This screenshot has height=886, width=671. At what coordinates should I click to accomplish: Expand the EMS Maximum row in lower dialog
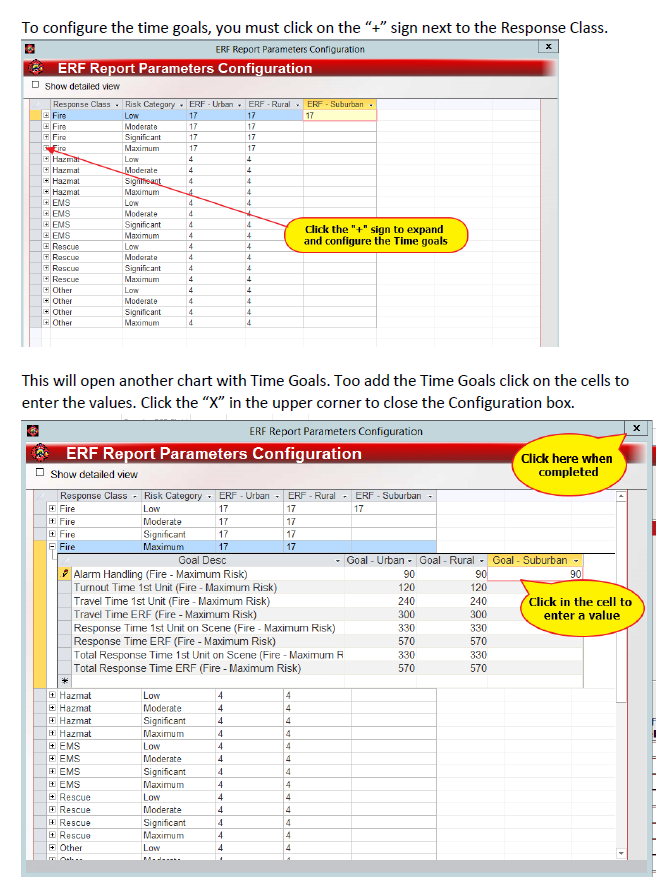click(x=52, y=784)
